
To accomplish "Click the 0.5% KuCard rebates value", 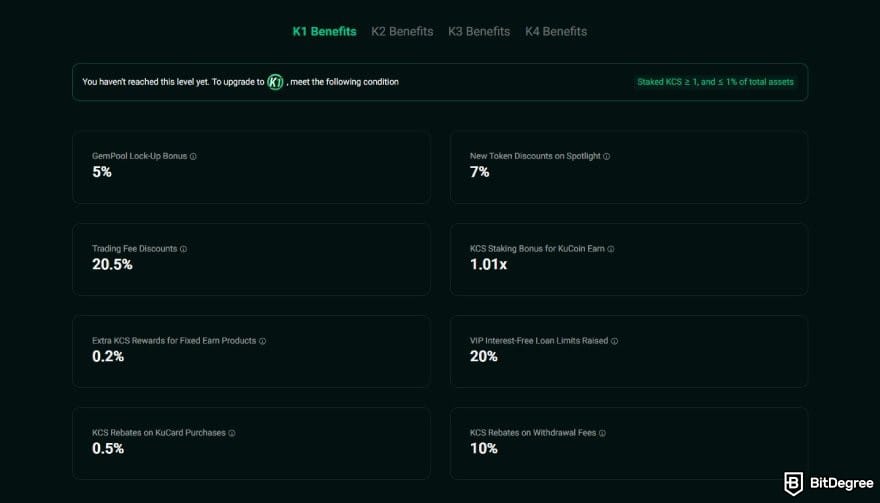I will tap(108, 448).
